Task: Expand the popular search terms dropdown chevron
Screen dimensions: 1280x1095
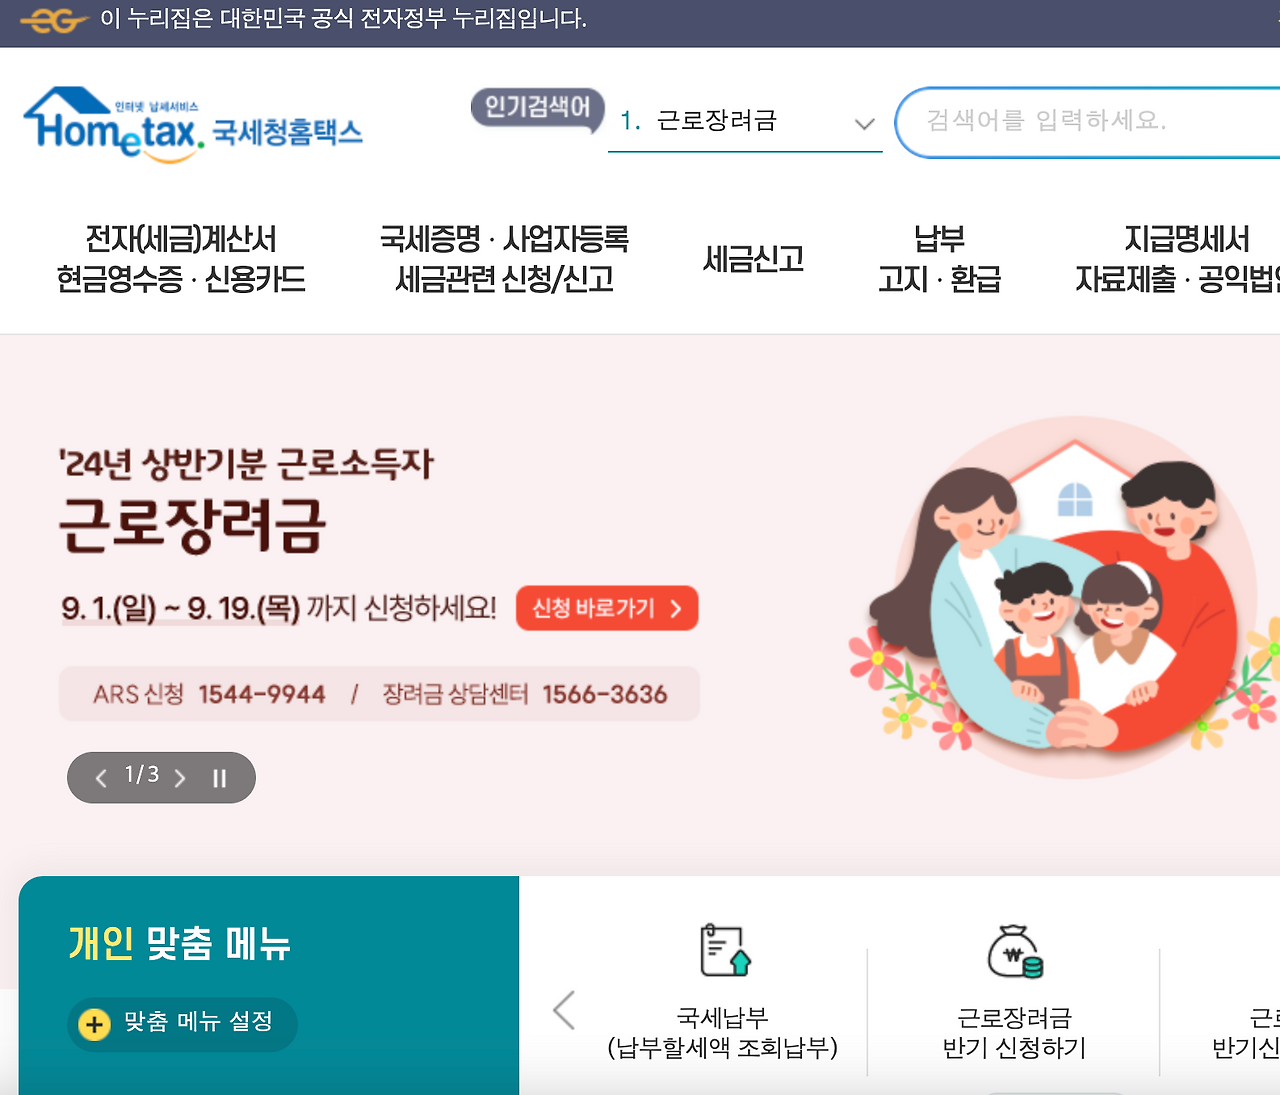Action: tap(865, 124)
